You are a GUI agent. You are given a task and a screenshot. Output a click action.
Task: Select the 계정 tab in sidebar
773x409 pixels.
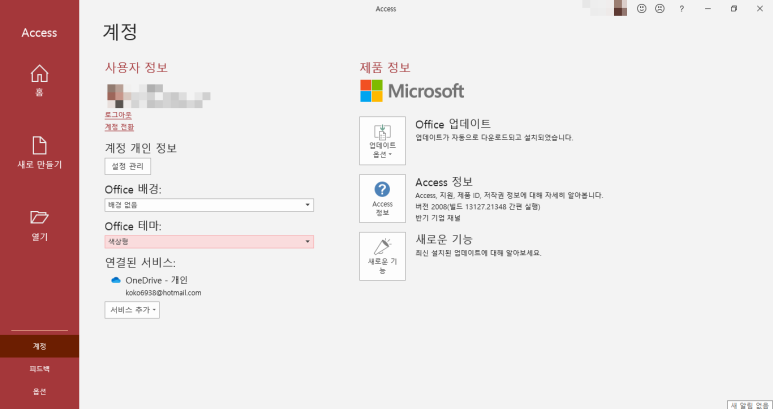[x=39, y=346]
